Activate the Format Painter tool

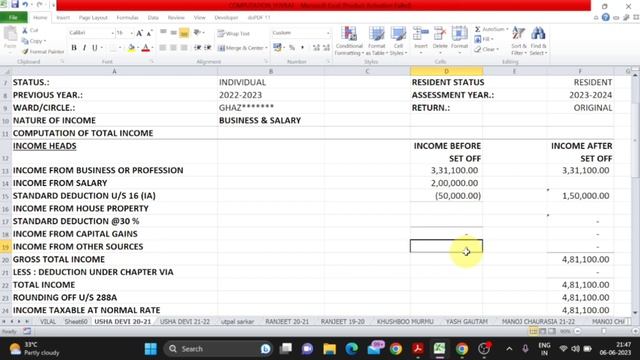(x=43, y=51)
